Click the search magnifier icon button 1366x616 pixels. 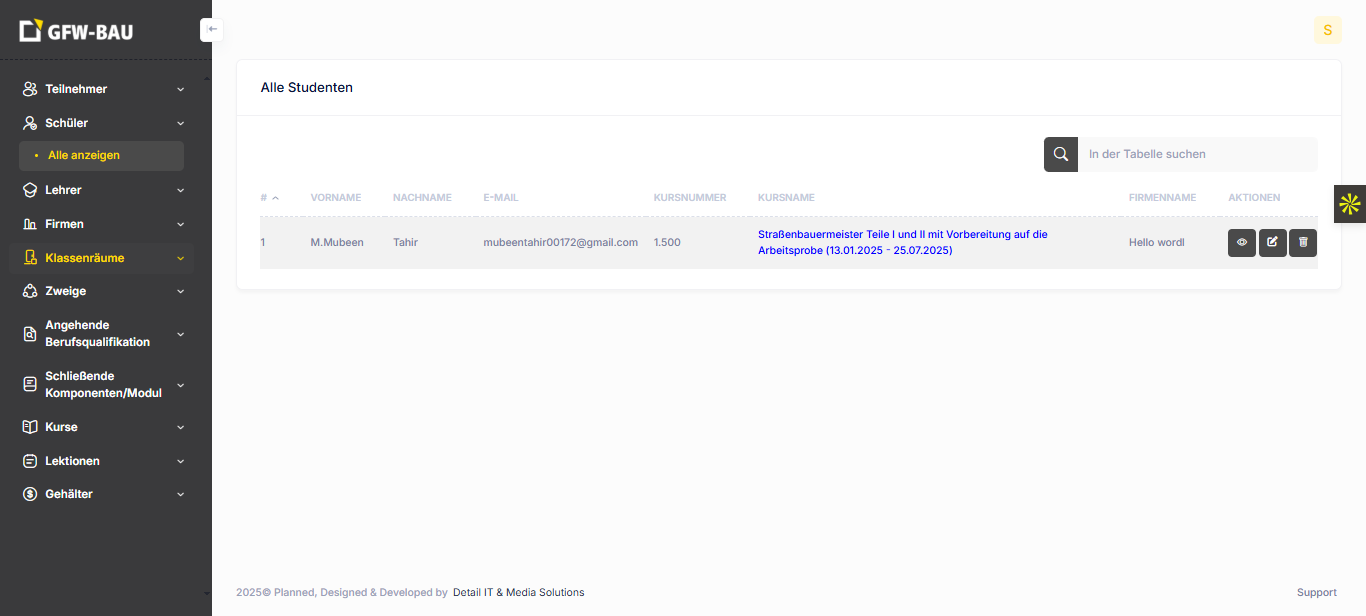1061,154
